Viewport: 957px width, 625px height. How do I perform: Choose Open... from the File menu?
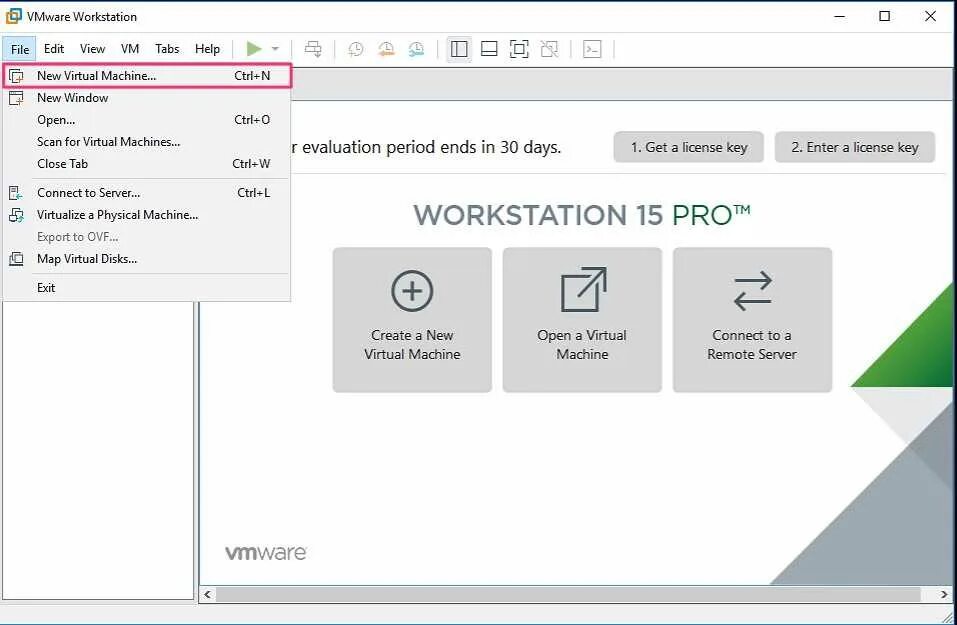[x=147, y=120]
